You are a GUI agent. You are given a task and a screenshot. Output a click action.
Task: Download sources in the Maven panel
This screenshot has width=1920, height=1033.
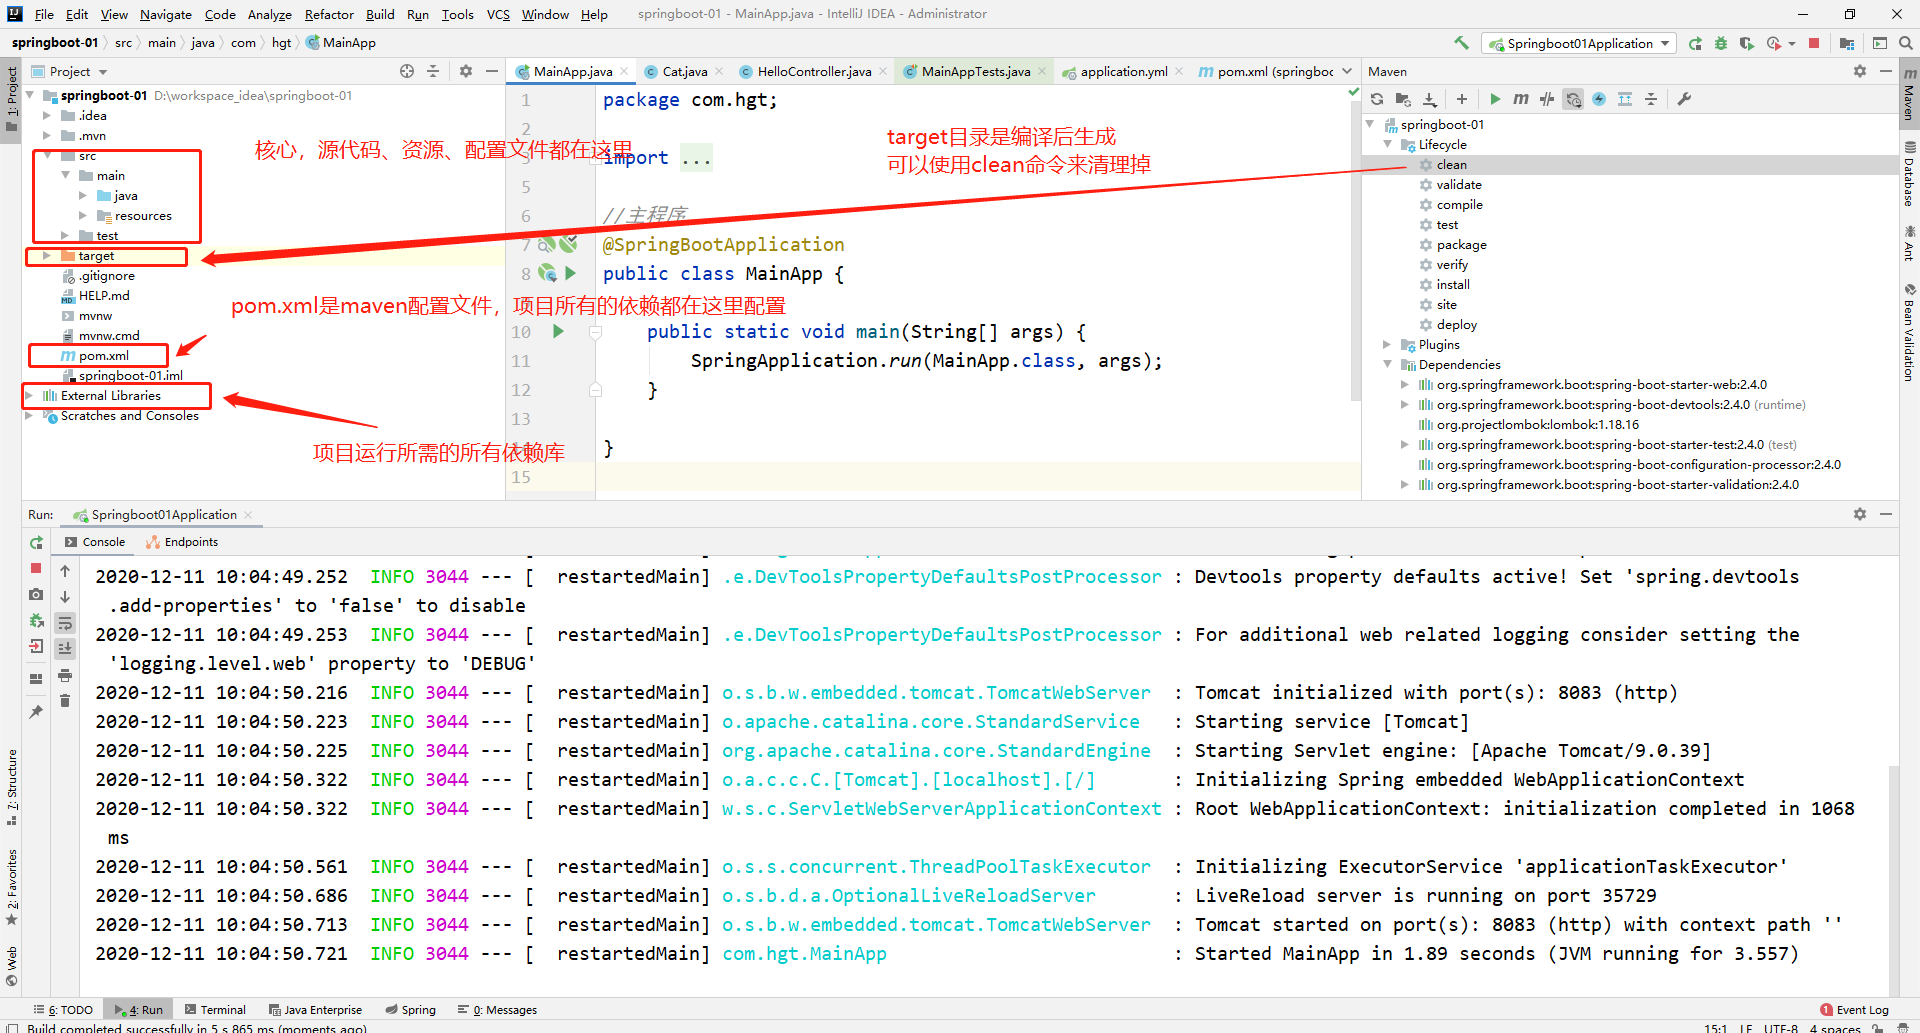click(x=1430, y=99)
